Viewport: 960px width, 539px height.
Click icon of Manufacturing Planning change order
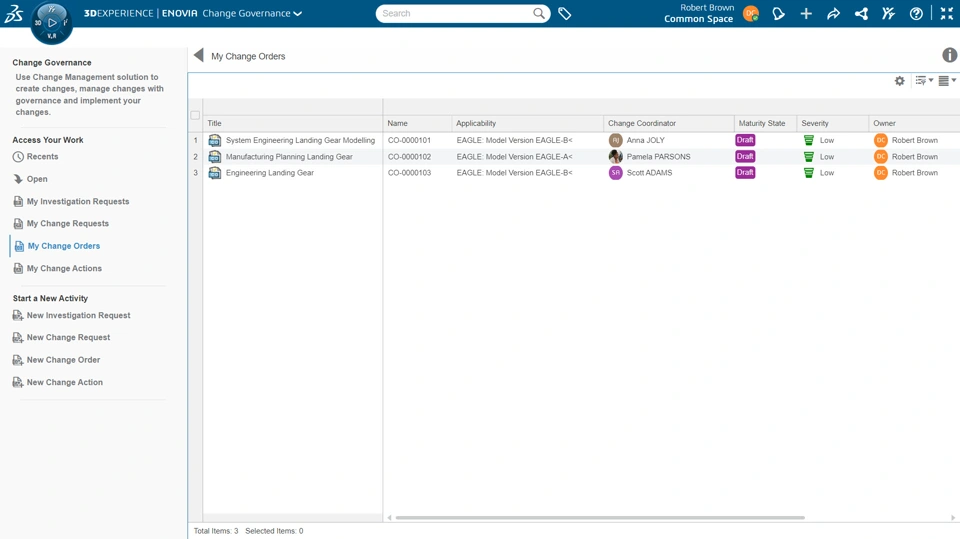214,157
